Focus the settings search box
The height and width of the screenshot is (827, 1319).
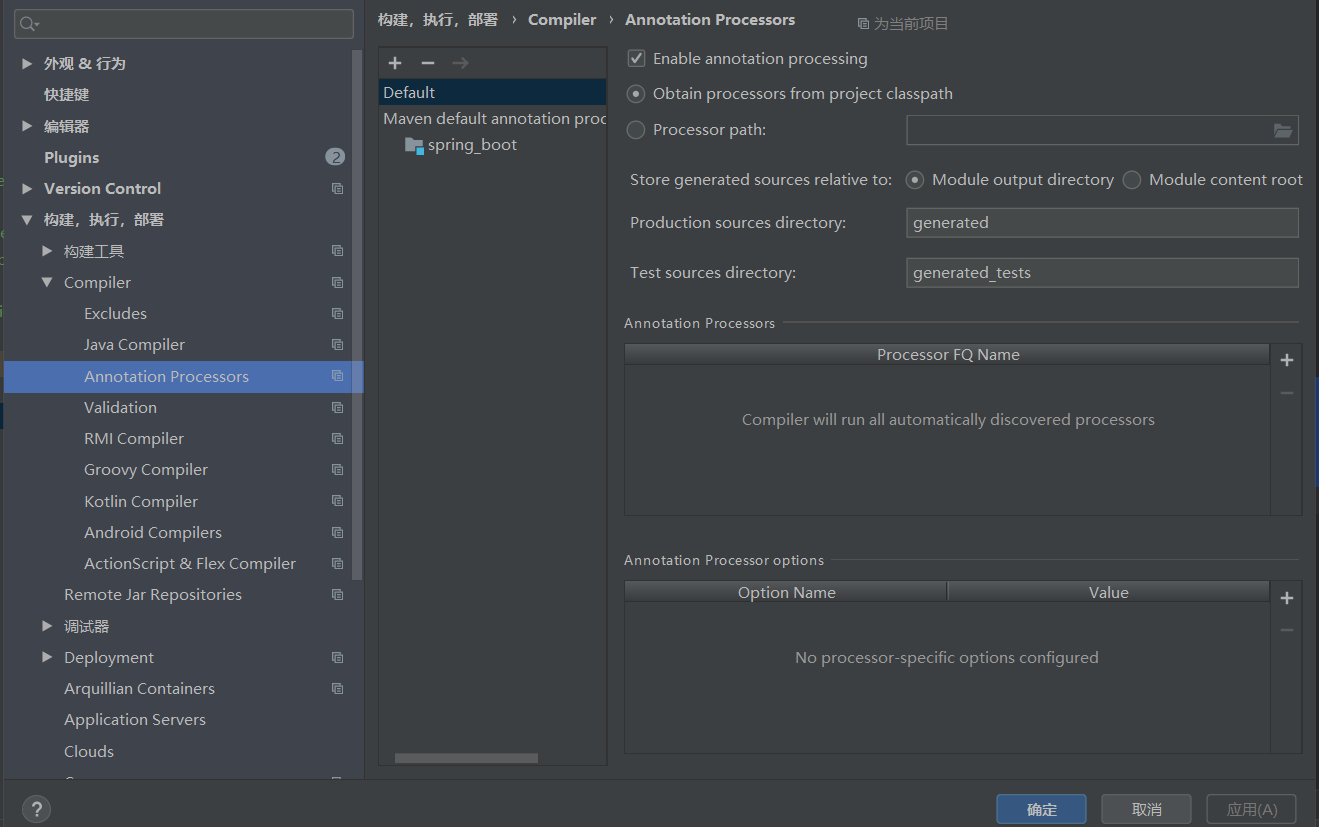(x=184, y=24)
